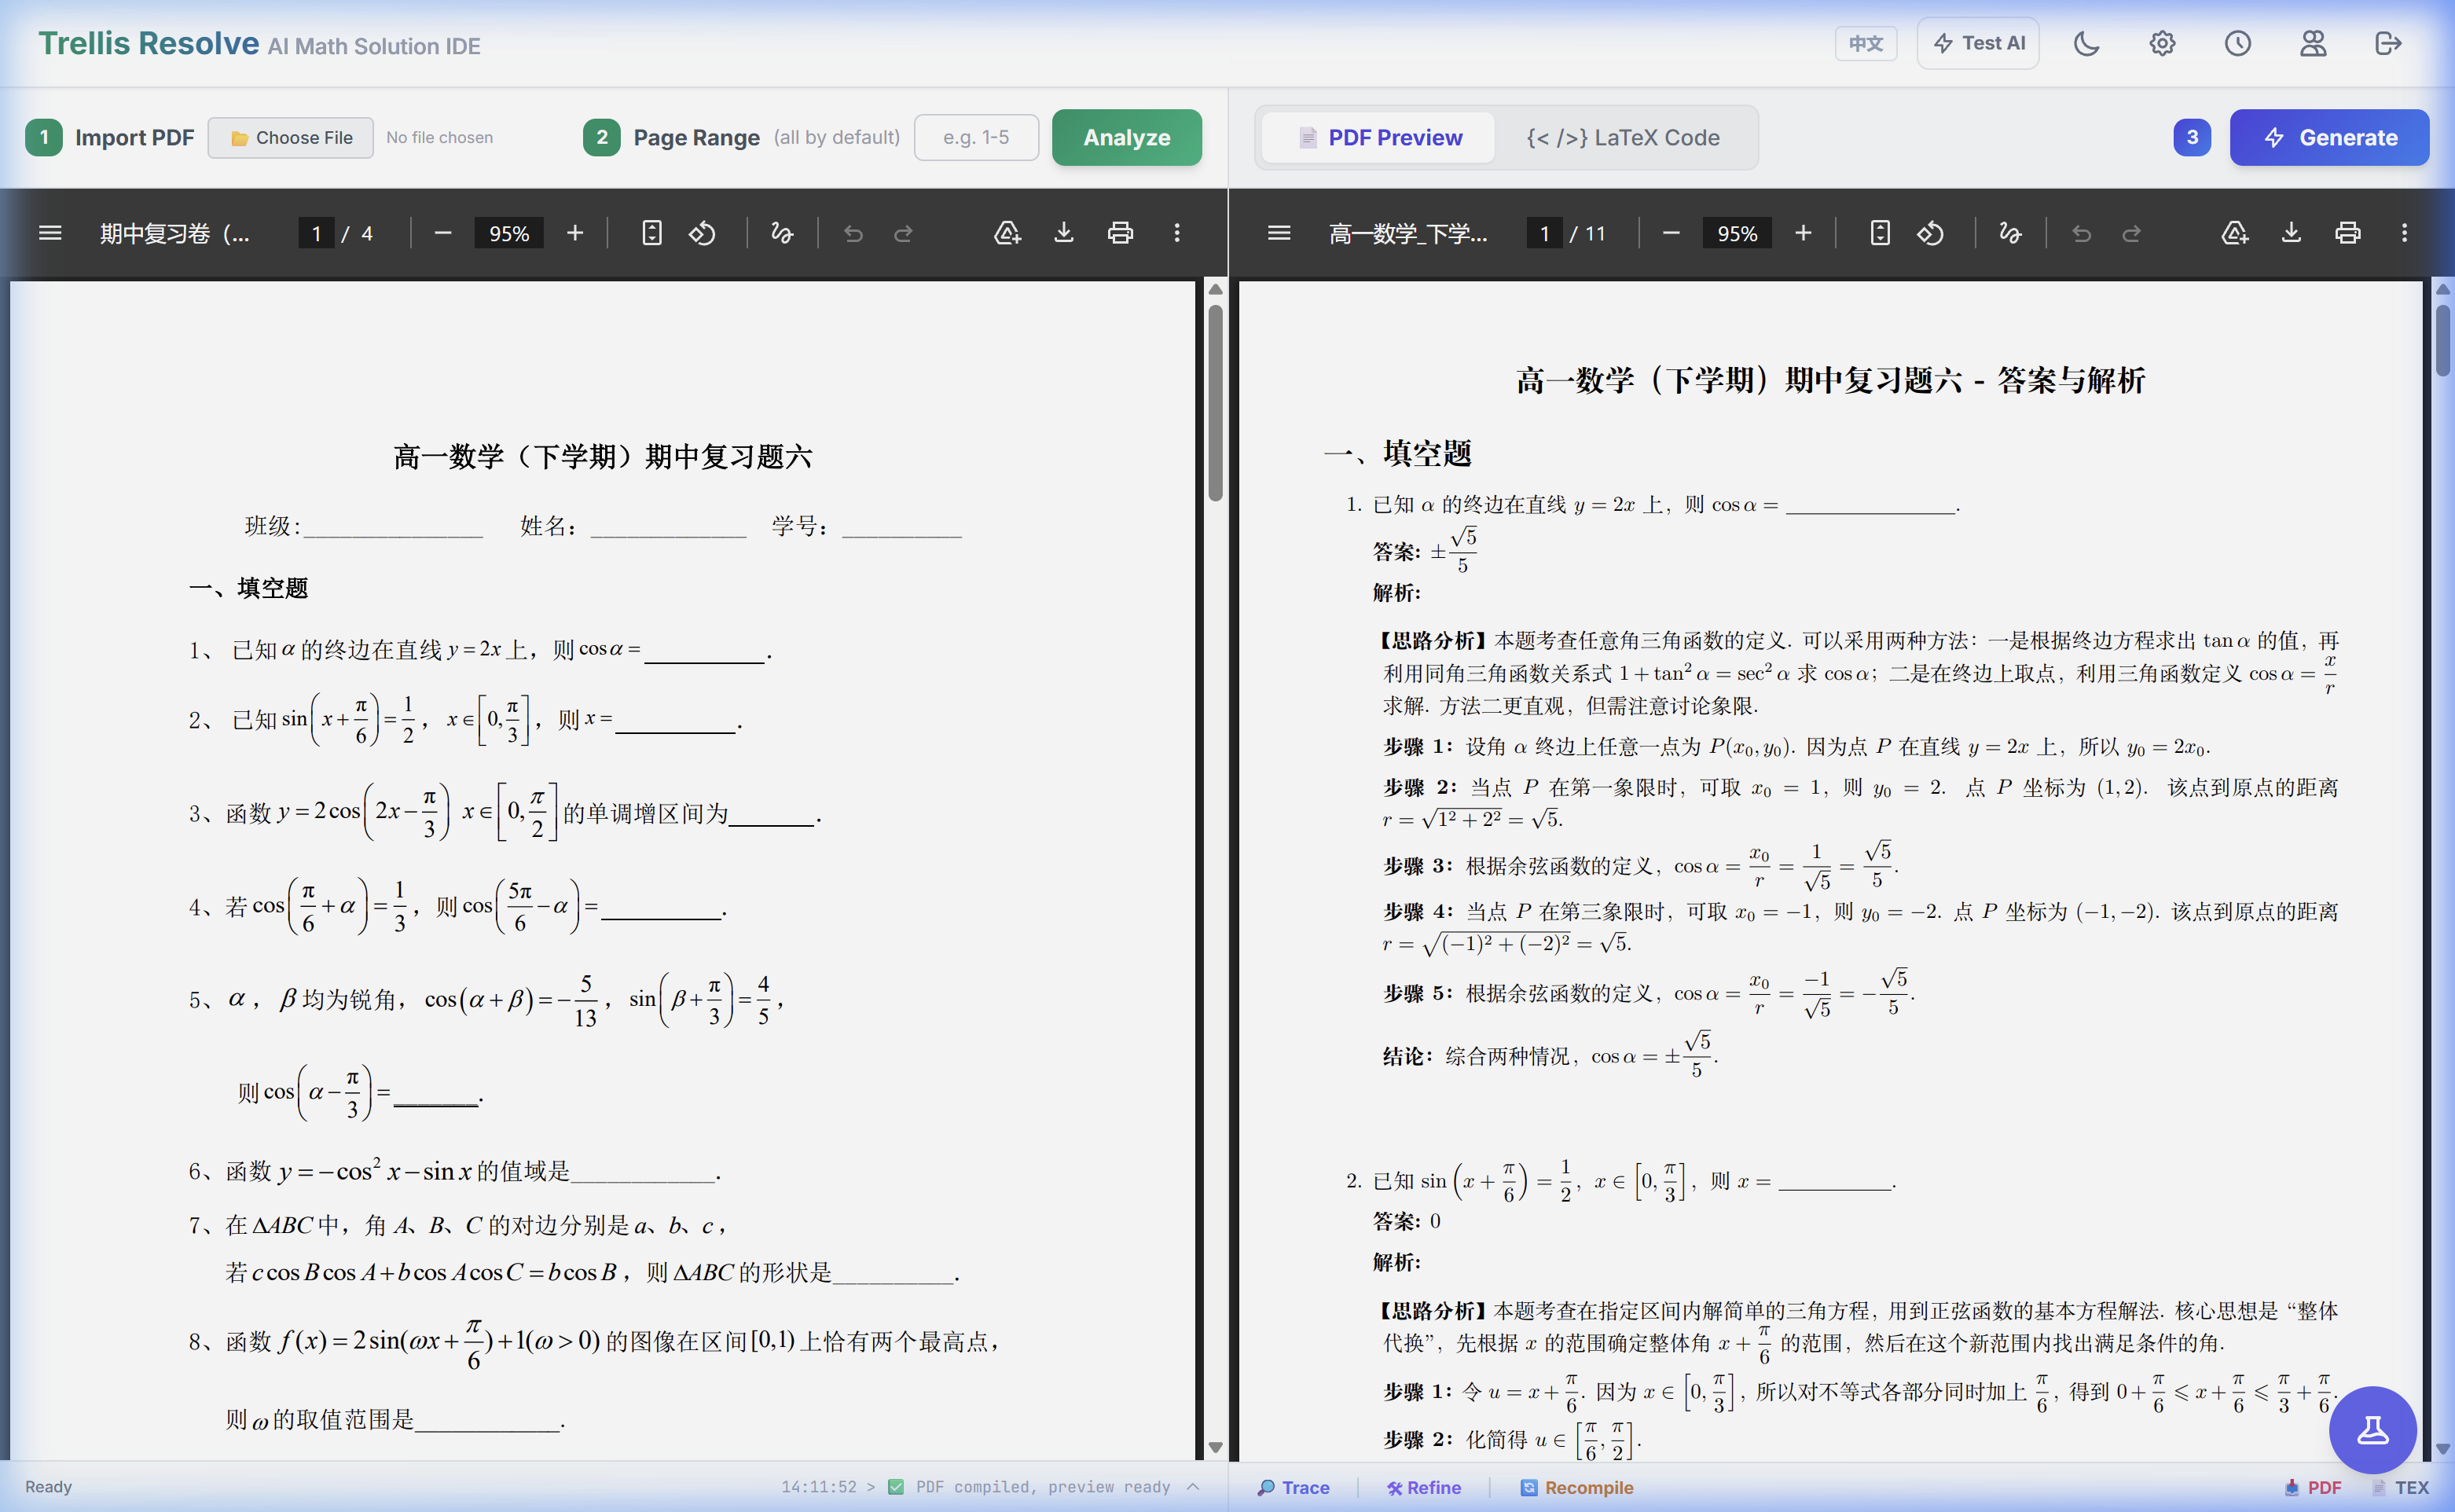Viewport: 2455px width, 1512px height.
Task: Zoom in on right PDF viewer
Action: (1803, 233)
